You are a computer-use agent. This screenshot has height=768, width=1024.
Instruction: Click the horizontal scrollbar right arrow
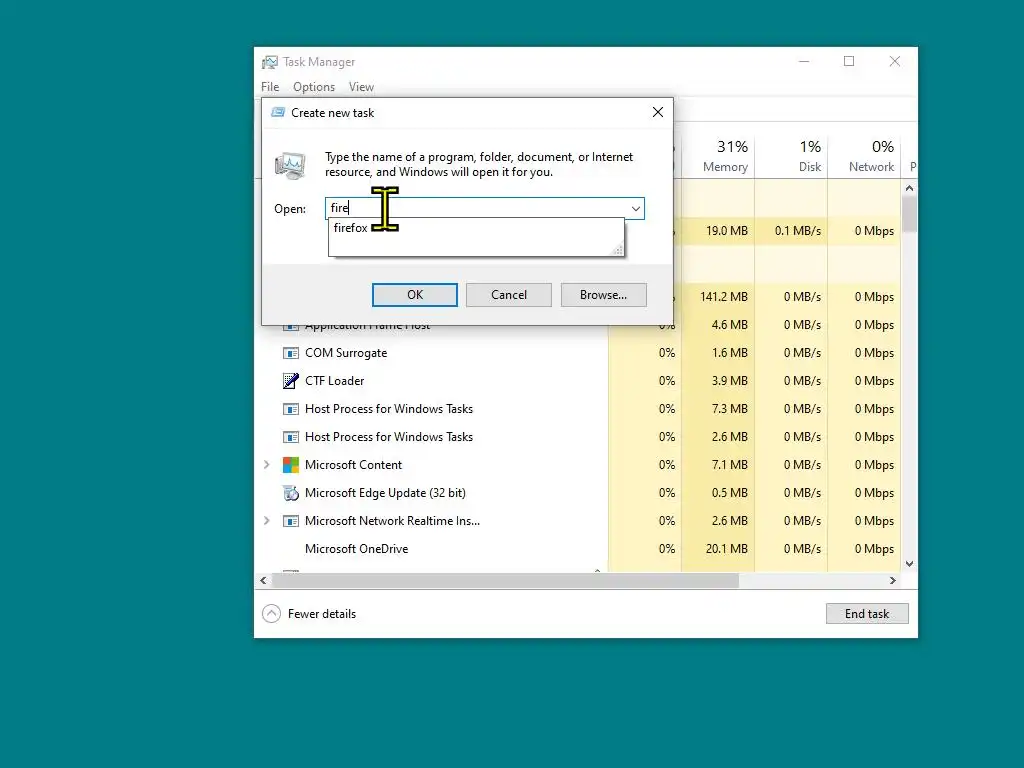point(893,581)
